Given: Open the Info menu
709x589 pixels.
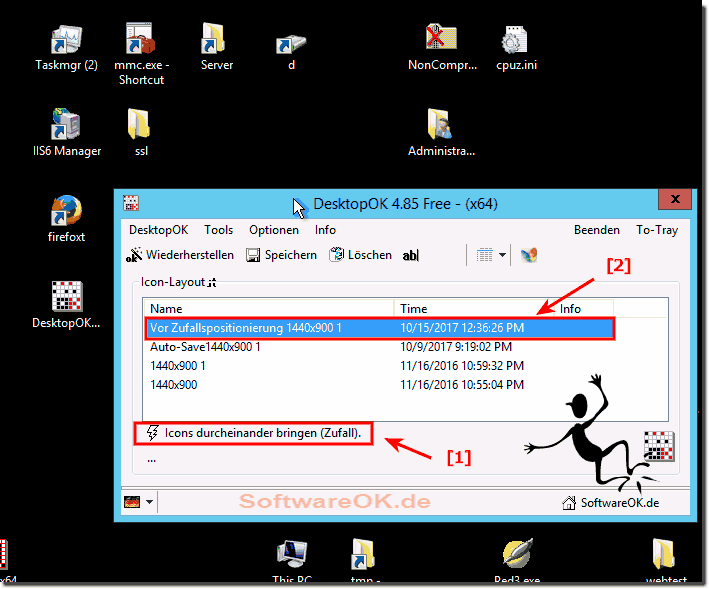Looking at the screenshot, I should pos(325,230).
